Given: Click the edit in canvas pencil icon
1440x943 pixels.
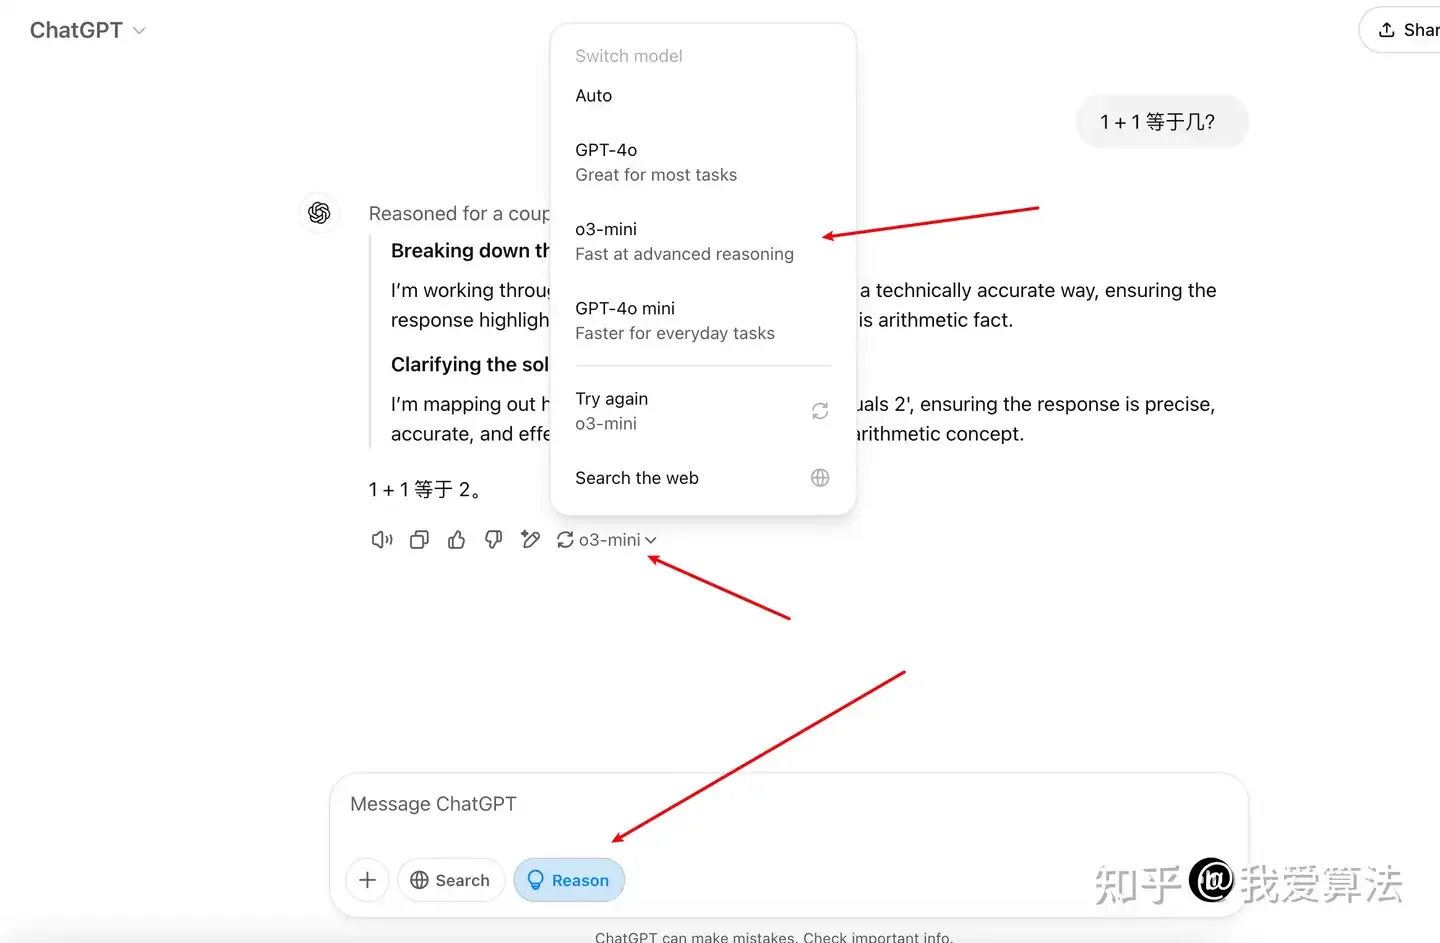Looking at the screenshot, I should pyautogui.click(x=530, y=540).
